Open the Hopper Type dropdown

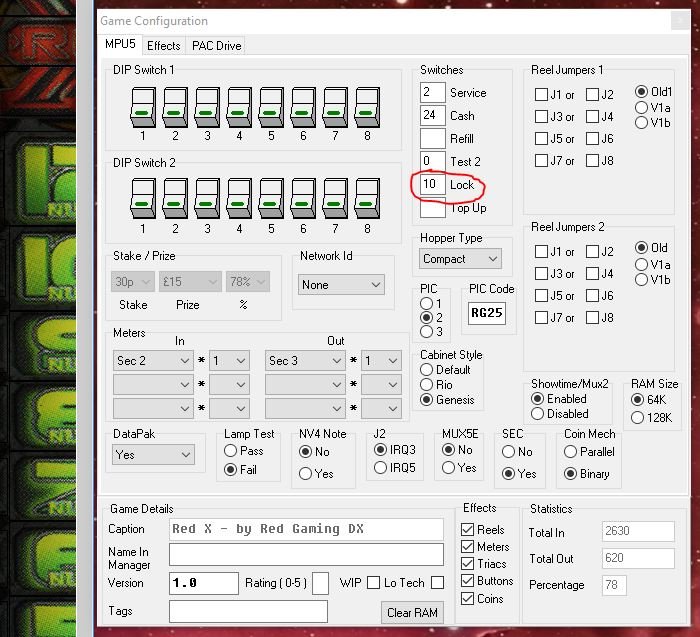[x=460, y=258]
